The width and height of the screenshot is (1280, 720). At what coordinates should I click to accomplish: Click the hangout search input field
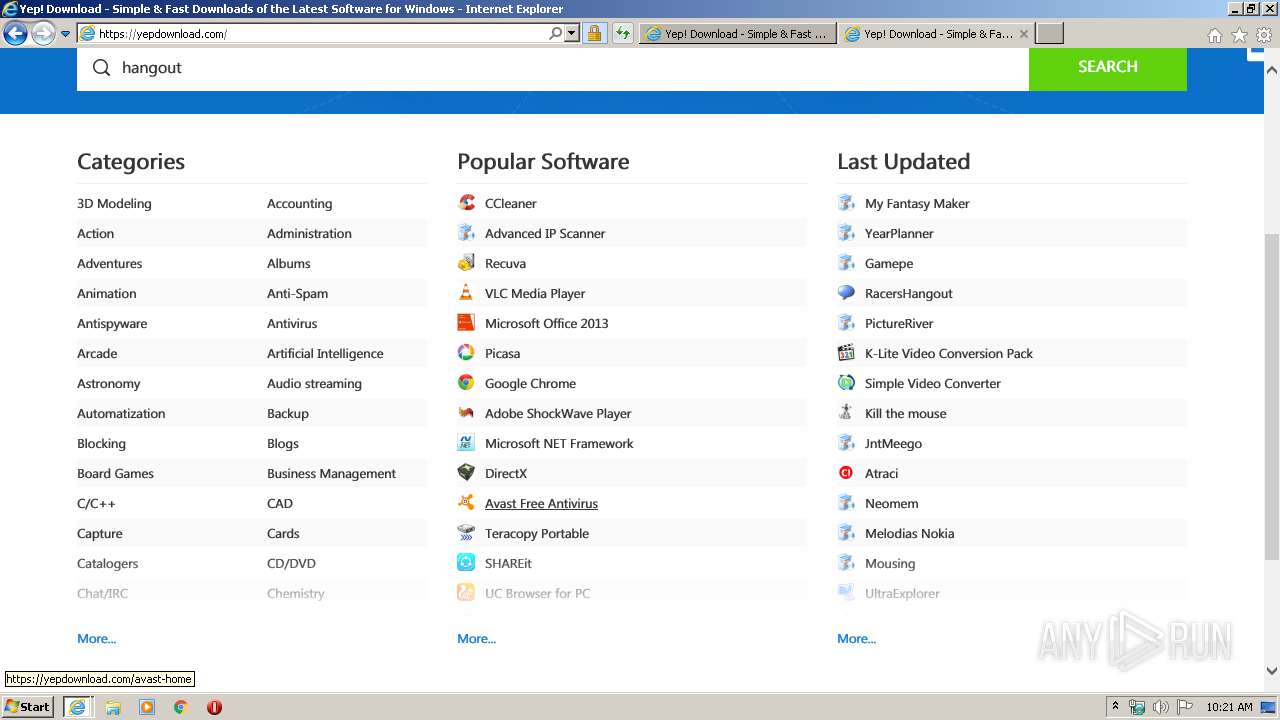pyautogui.click(x=553, y=67)
